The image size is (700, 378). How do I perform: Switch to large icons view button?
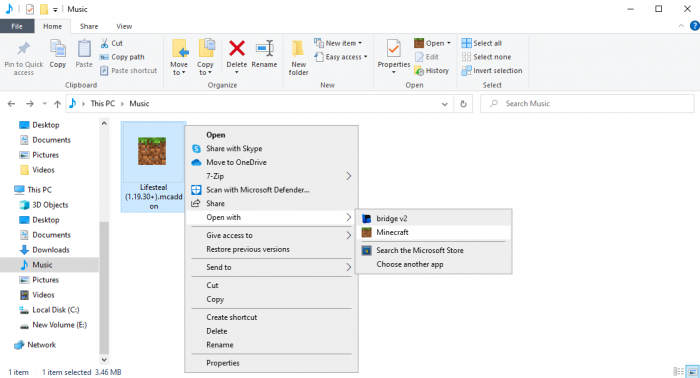pos(693,371)
